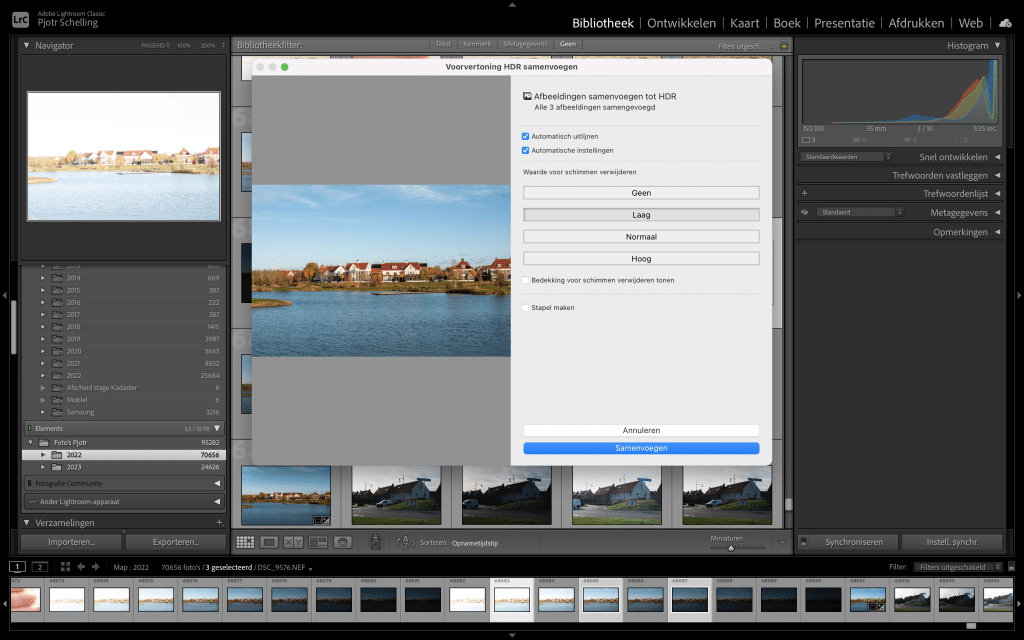Screen dimensions: 1024x640
Task: Open the Sorteren Opnametijdstip dropdown
Action: click(x=479, y=543)
